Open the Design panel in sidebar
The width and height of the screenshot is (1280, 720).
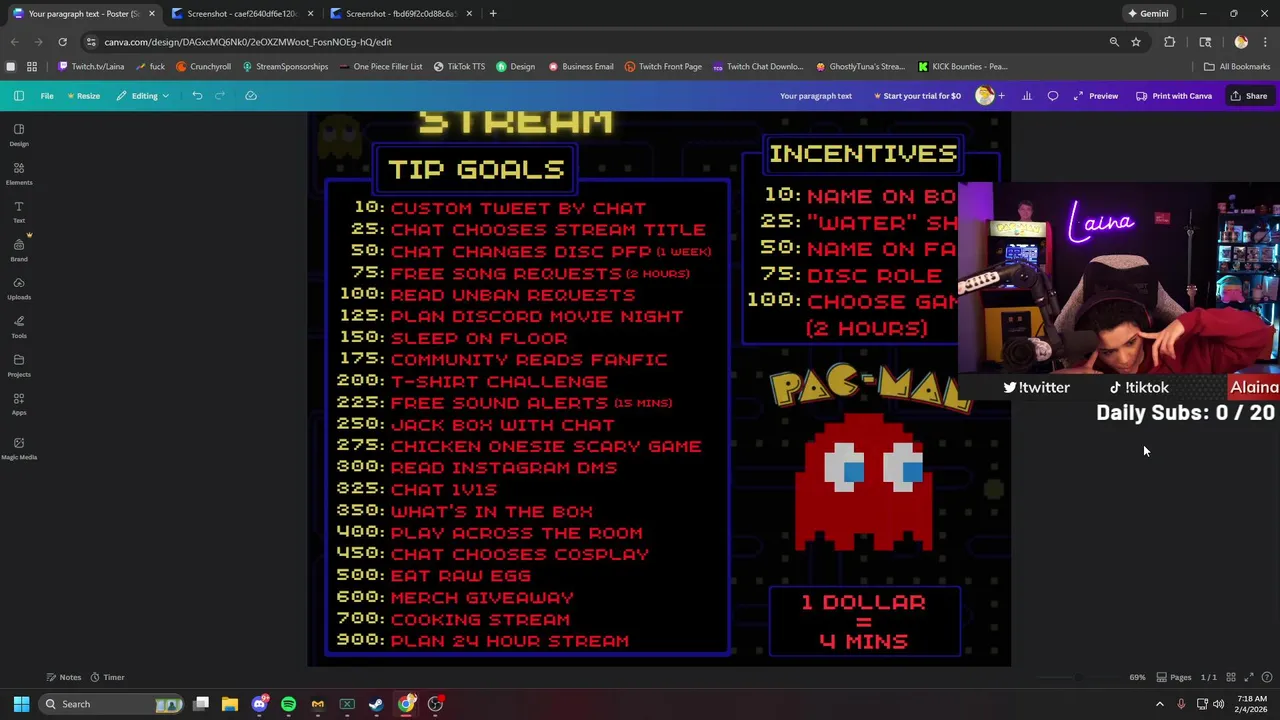tap(19, 135)
